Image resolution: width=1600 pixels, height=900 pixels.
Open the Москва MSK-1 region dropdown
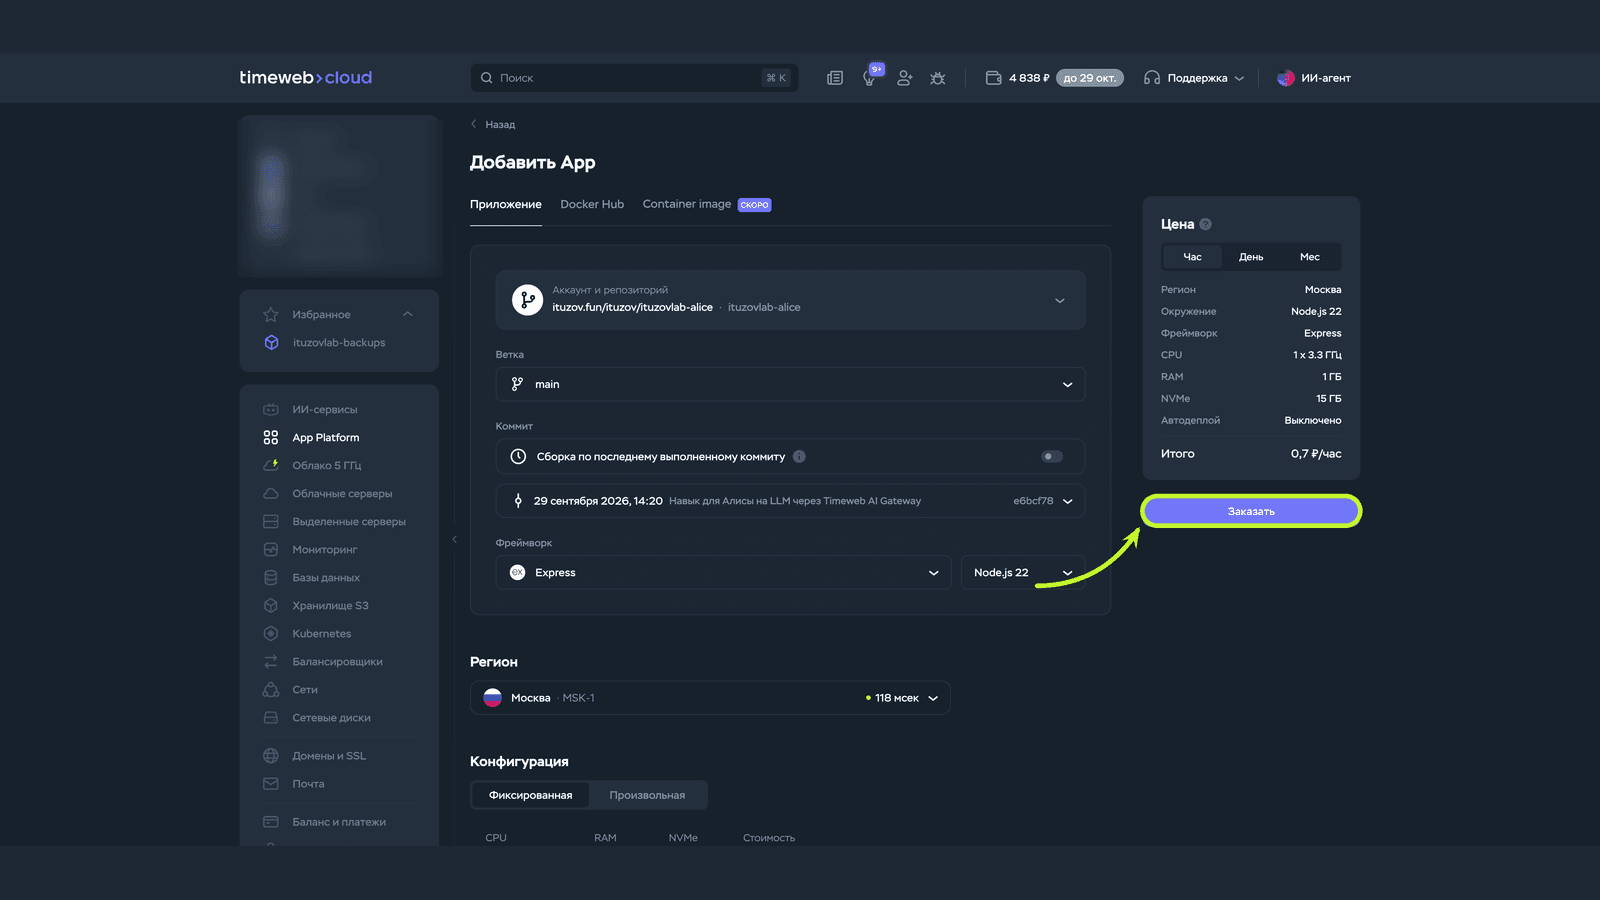click(710, 698)
